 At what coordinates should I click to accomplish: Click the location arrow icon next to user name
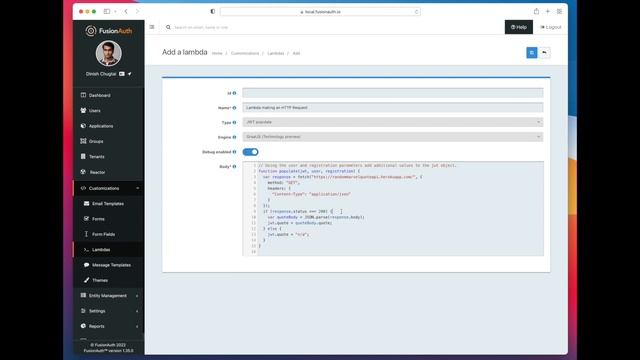coord(129,74)
